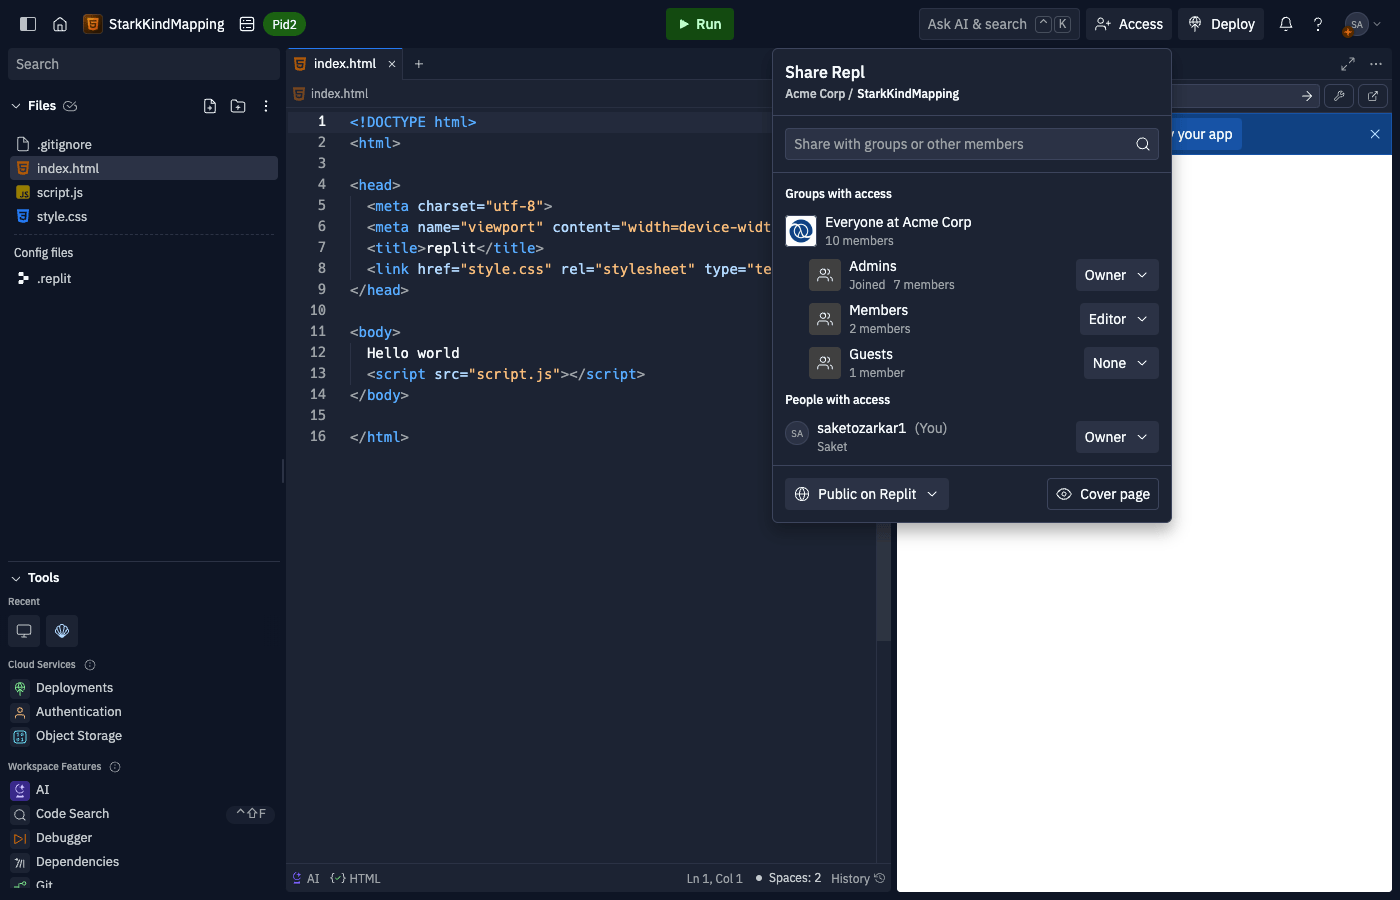Open the .replit config file
This screenshot has height=900, width=1400.
(x=144, y=278)
